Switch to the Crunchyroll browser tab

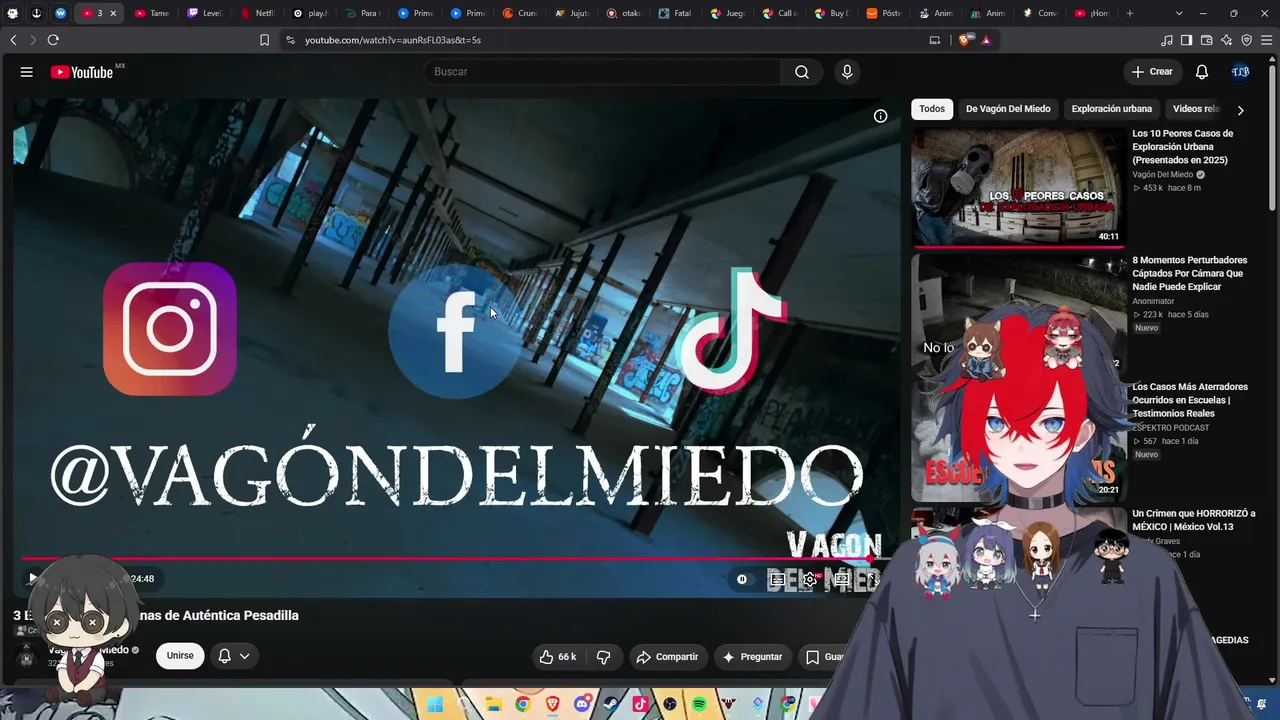518,13
